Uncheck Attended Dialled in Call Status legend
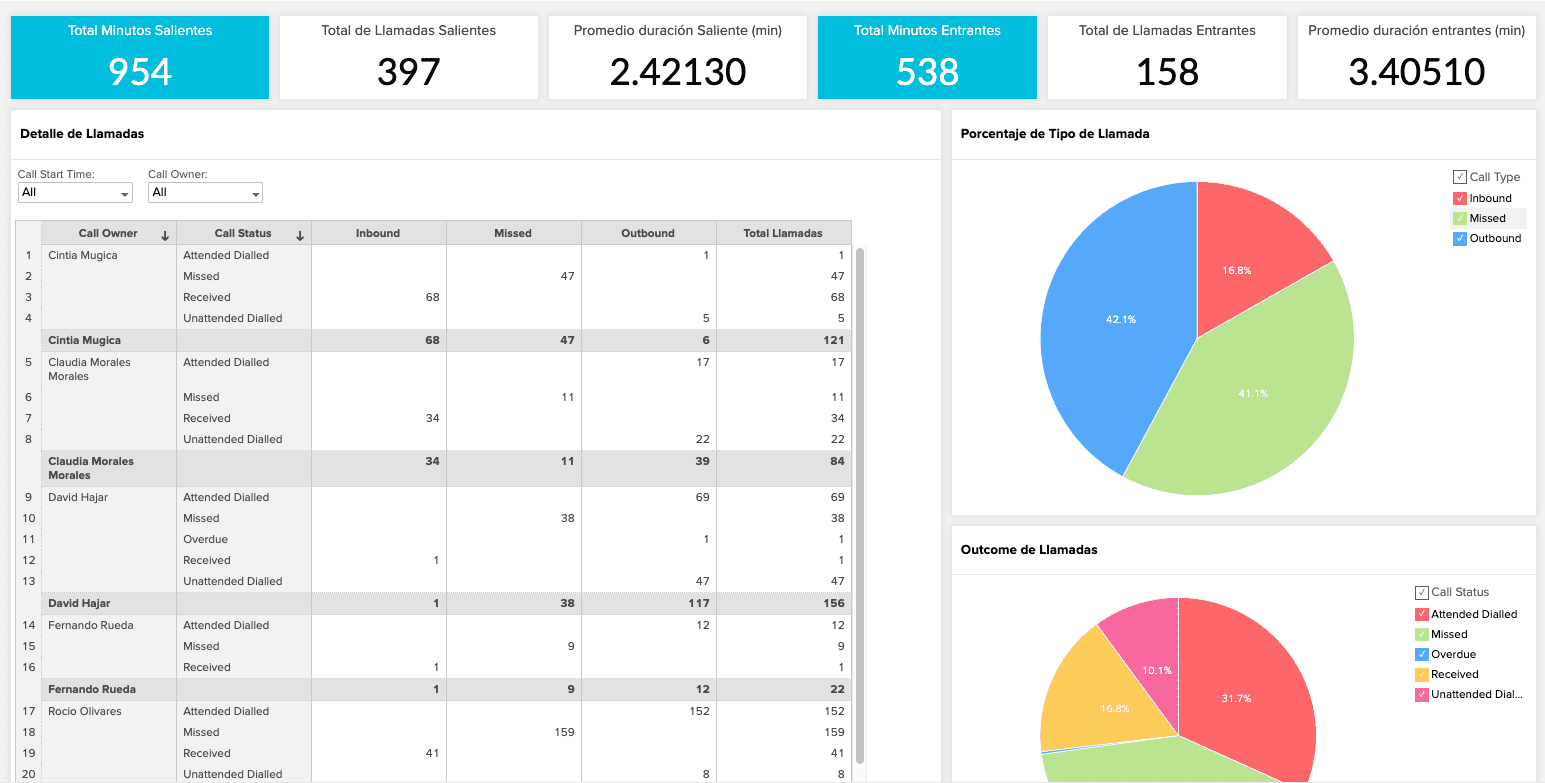 (1421, 614)
